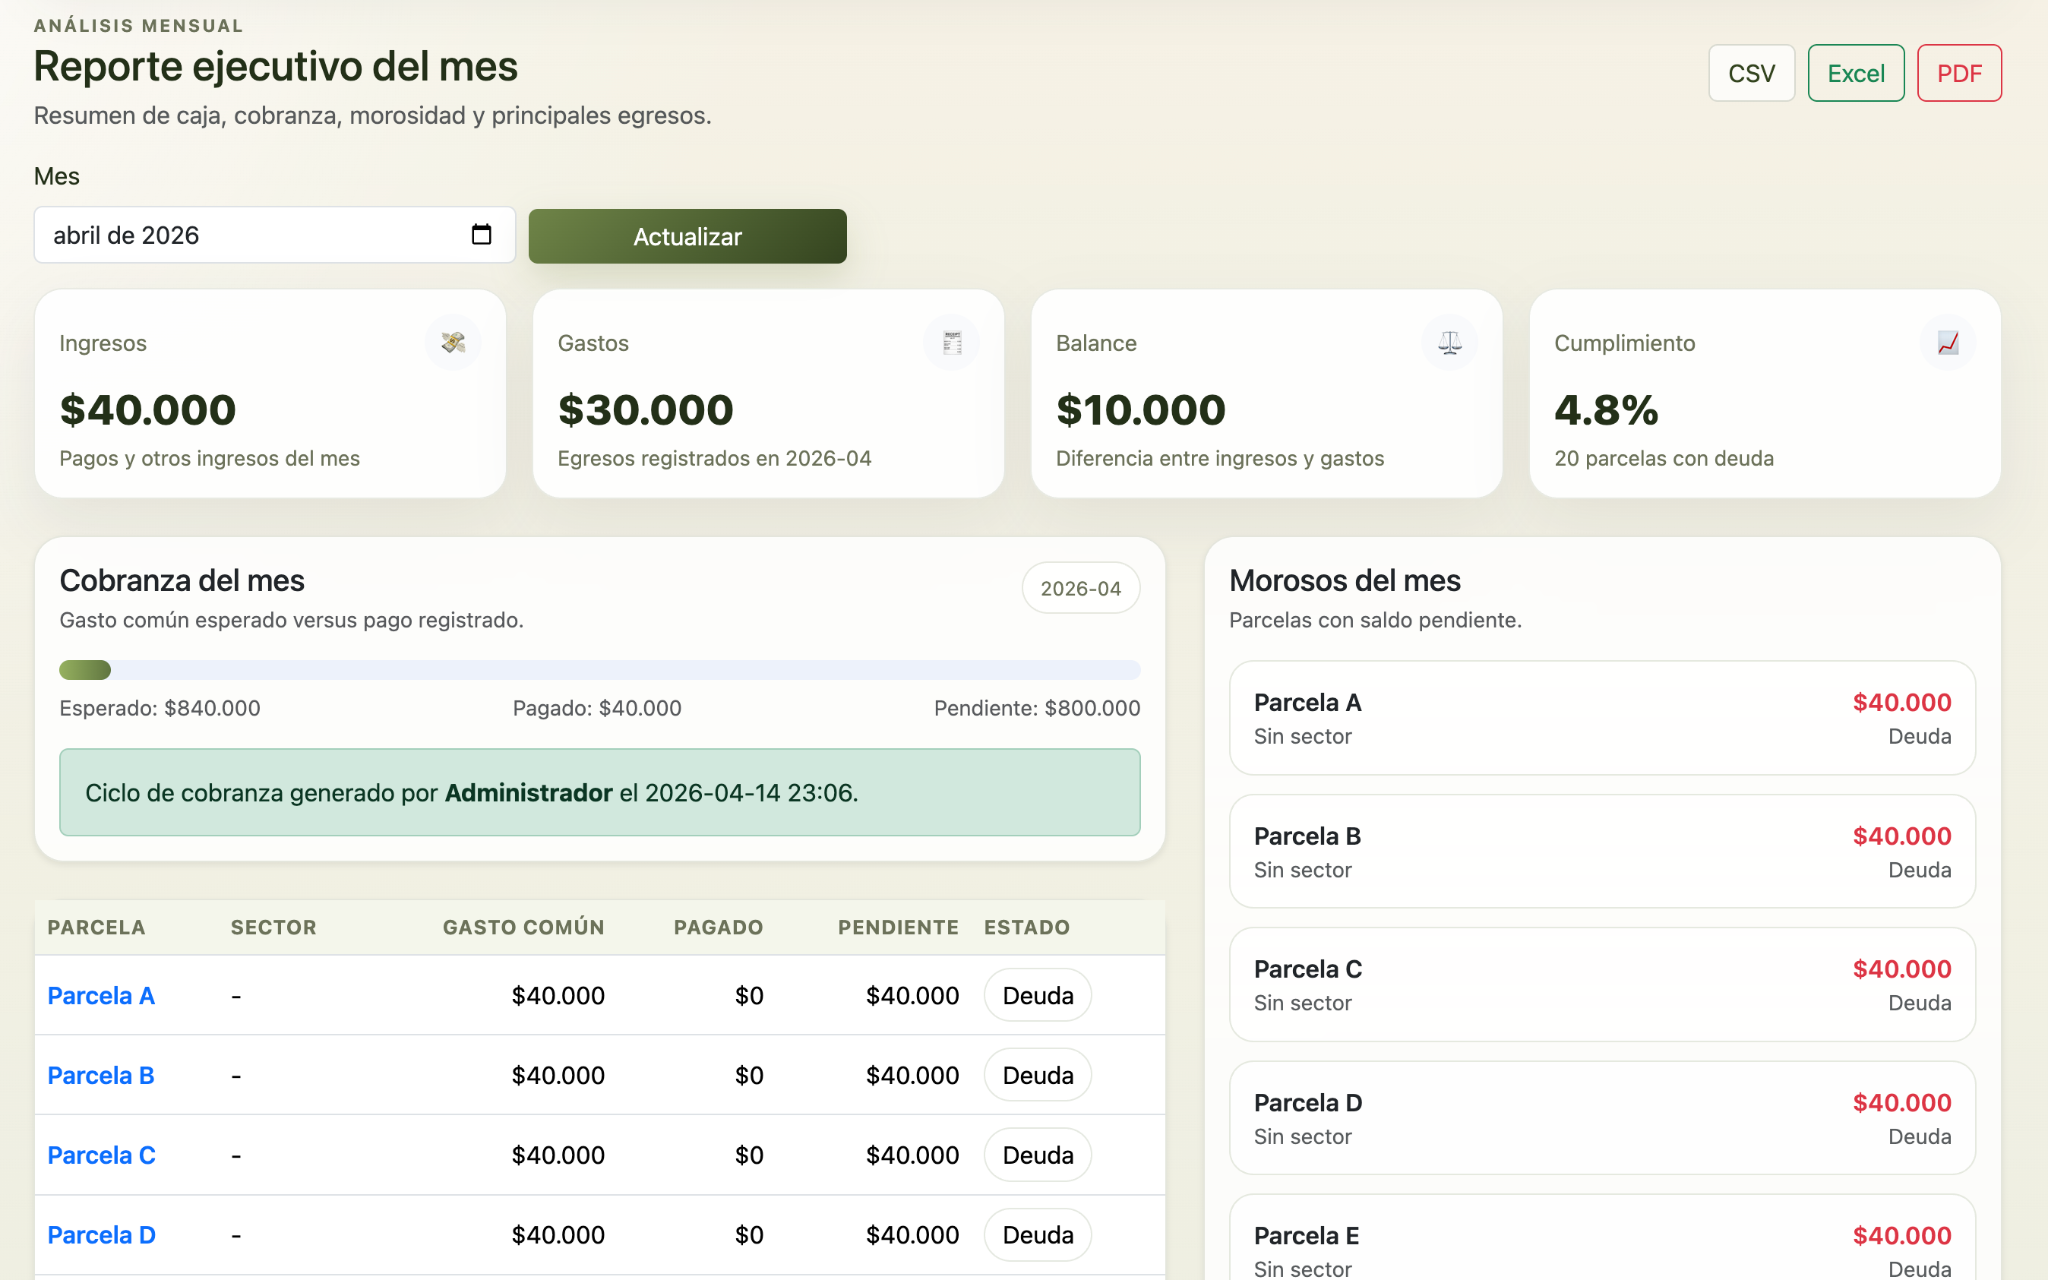Export report as Excel
Viewport: 2048px width, 1280px height.
point(1855,73)
